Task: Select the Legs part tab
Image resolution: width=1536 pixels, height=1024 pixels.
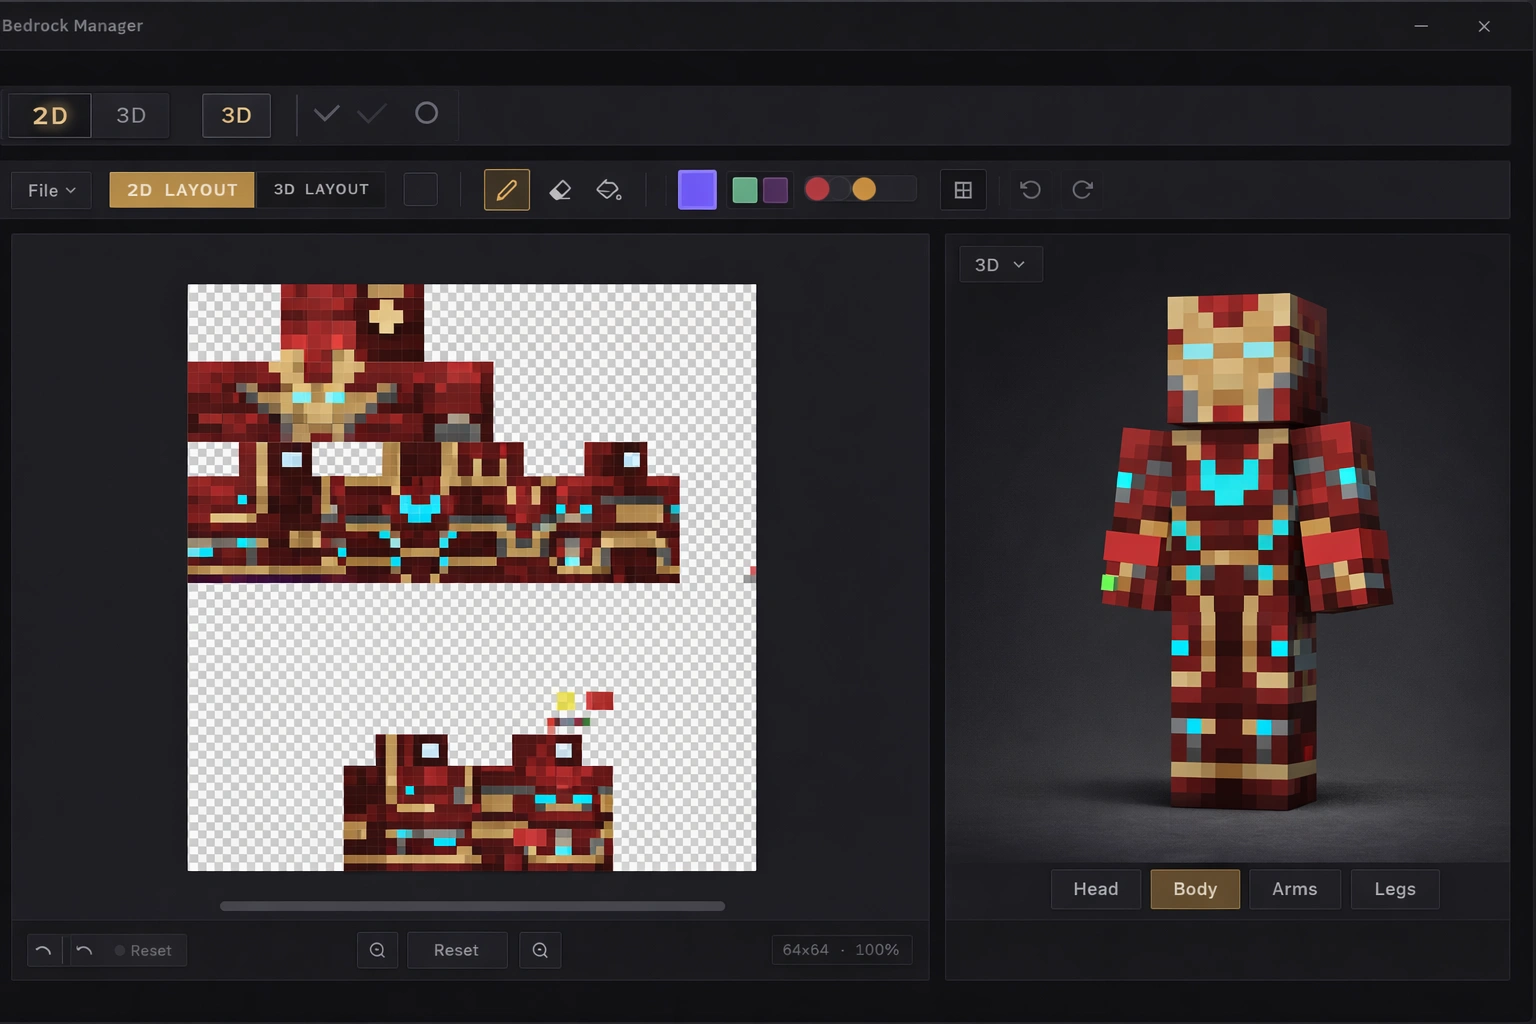Action: click(x=1395, y=889)
